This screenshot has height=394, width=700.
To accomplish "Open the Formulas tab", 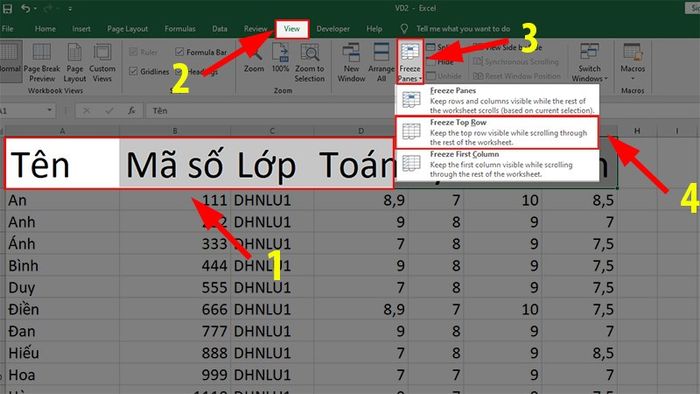I will [180, 29].
